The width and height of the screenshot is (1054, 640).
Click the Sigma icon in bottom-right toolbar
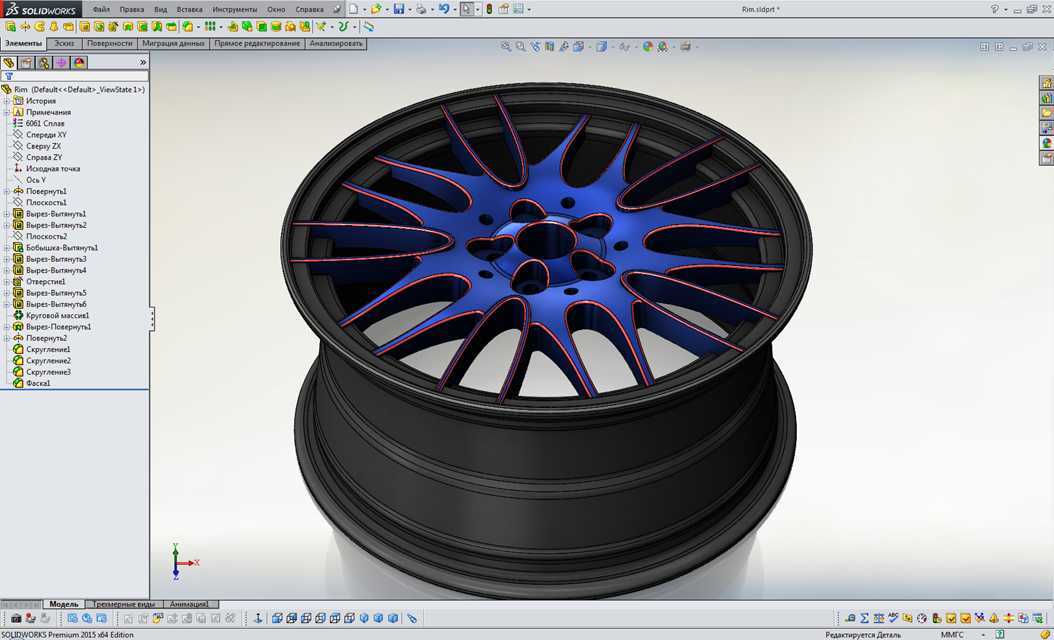[864, 618]
